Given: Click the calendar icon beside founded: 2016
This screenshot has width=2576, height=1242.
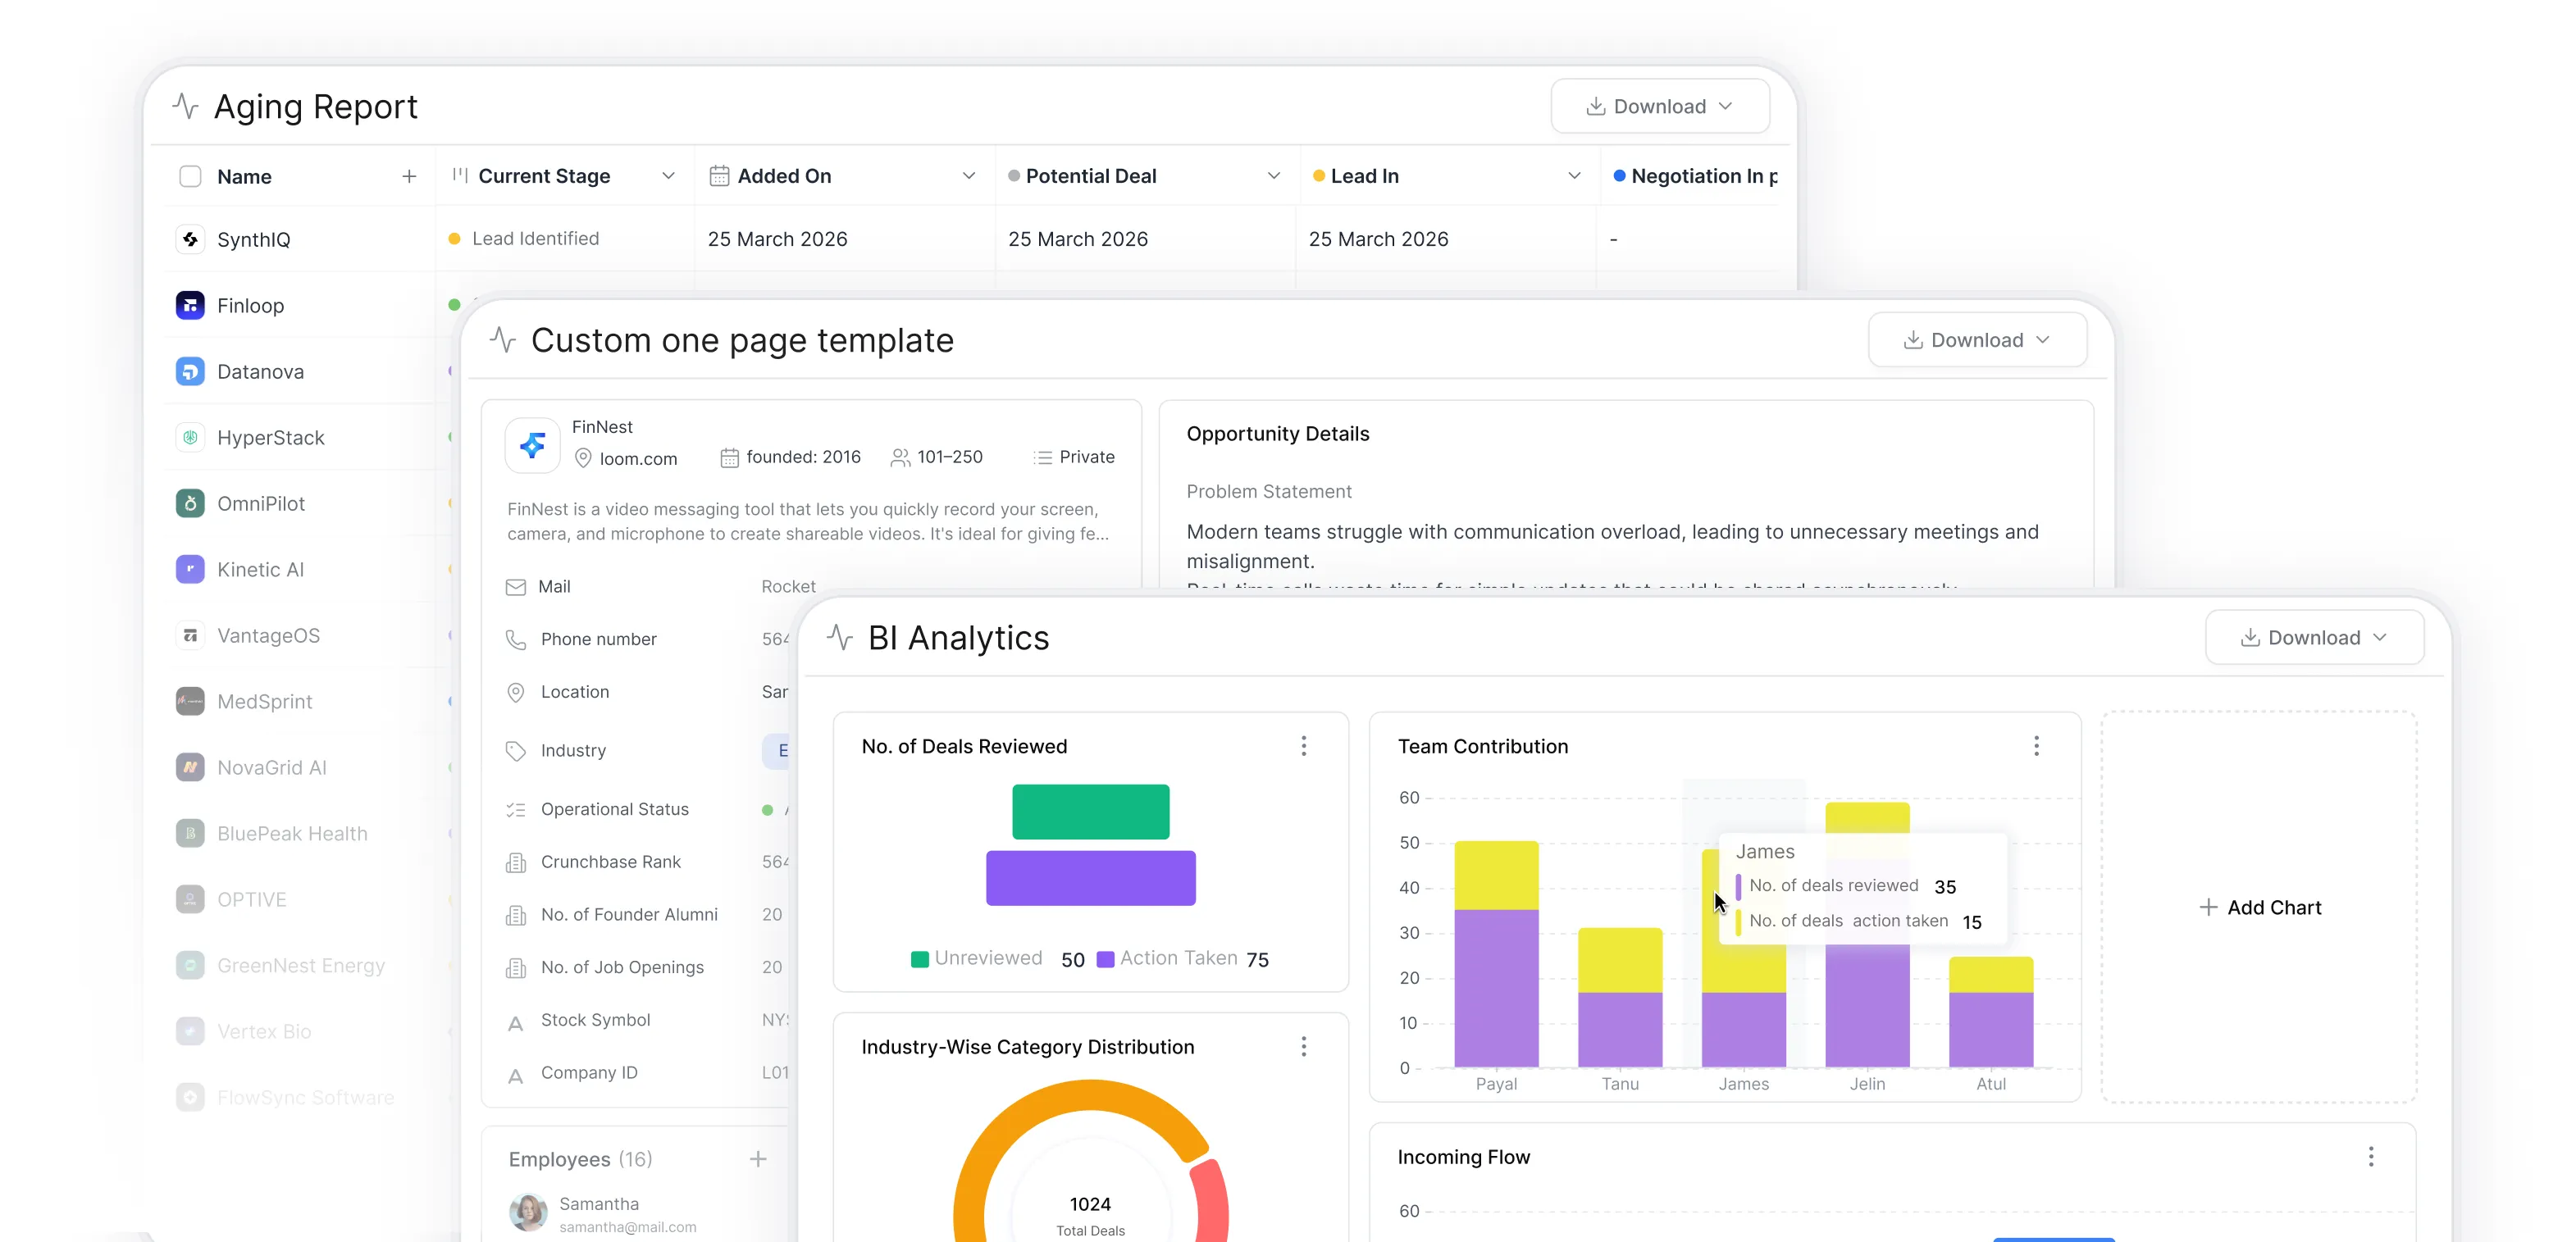Looking at the screenshot, I should [x=729, y=458].
